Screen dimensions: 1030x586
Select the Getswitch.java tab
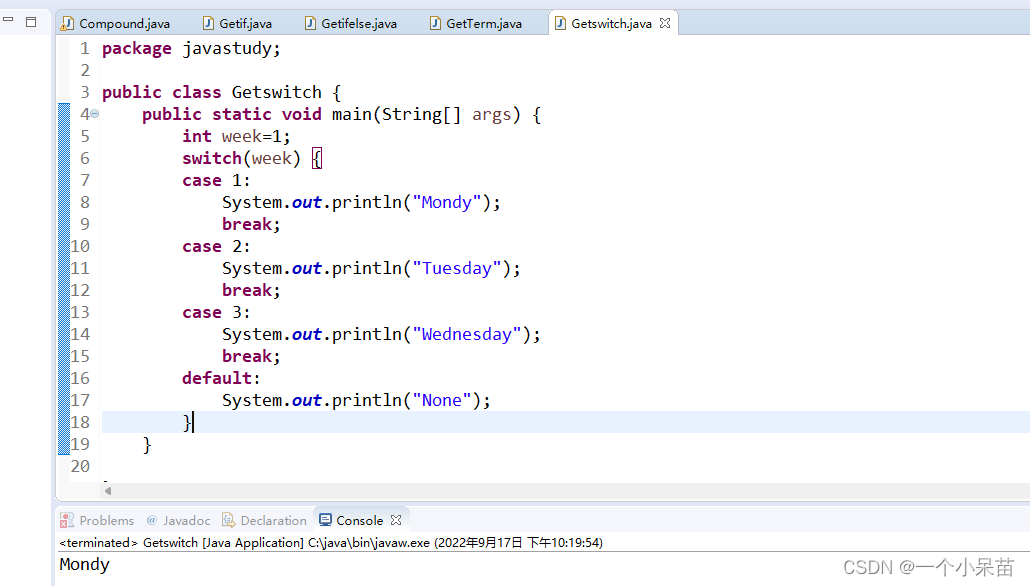611,24
